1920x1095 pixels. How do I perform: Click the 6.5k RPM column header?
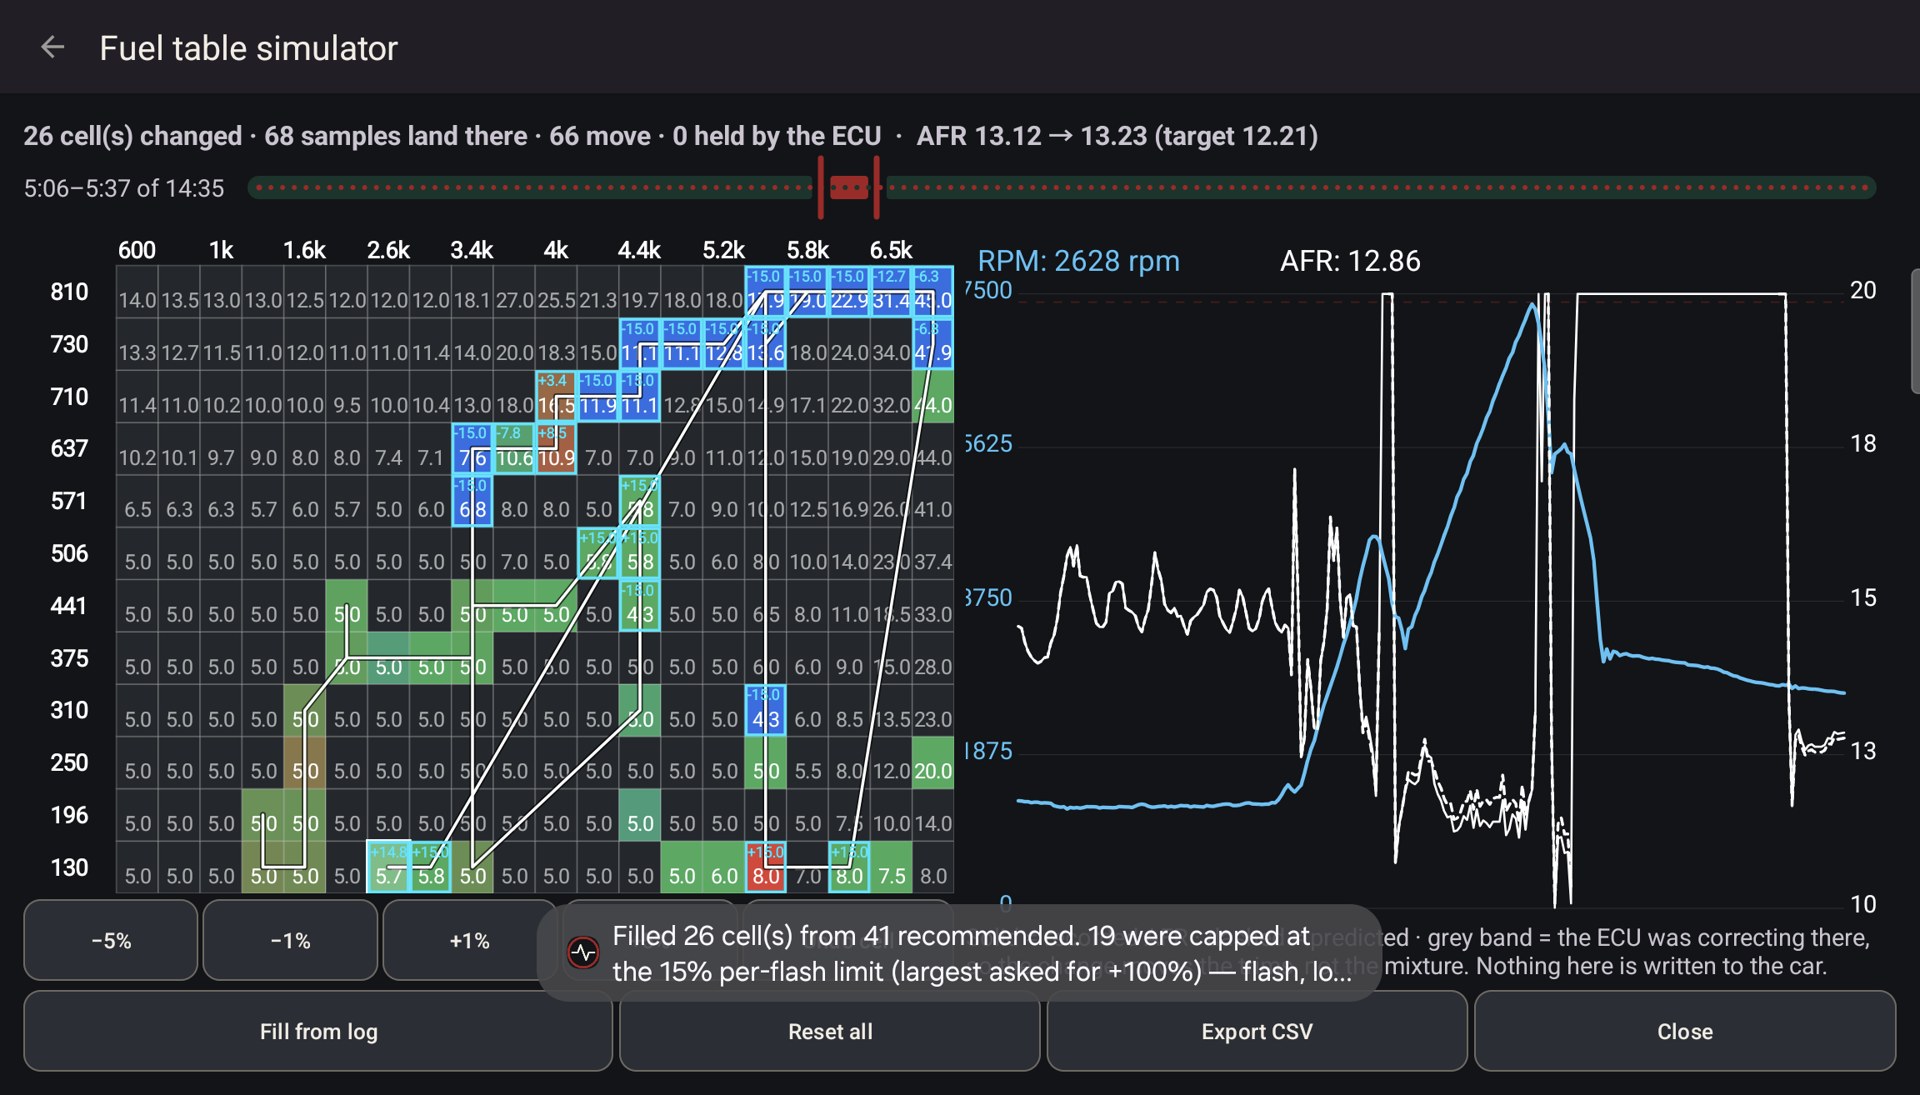[891, 250]
